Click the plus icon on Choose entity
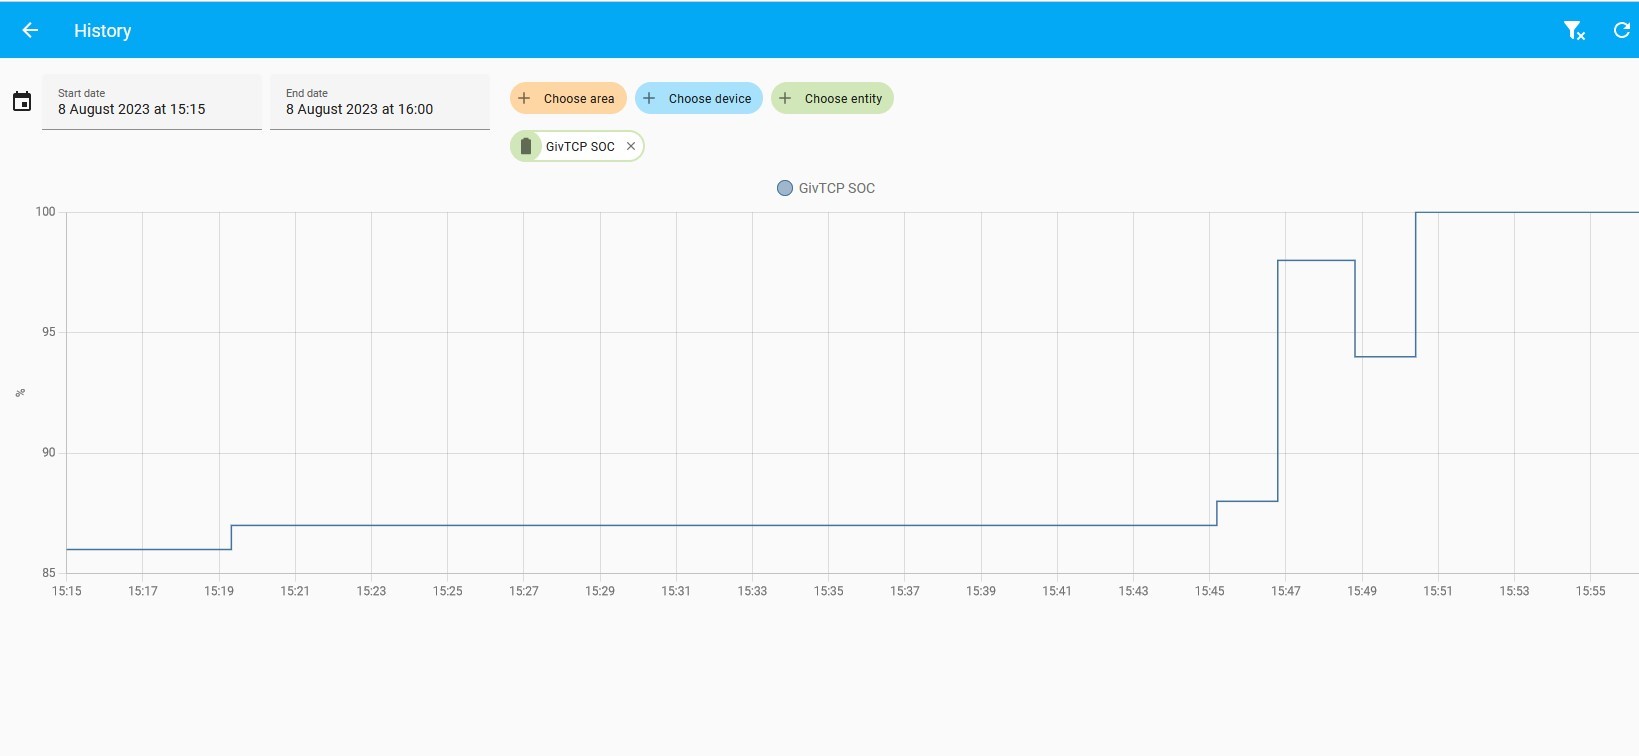1639x756 pixels. 785,98
